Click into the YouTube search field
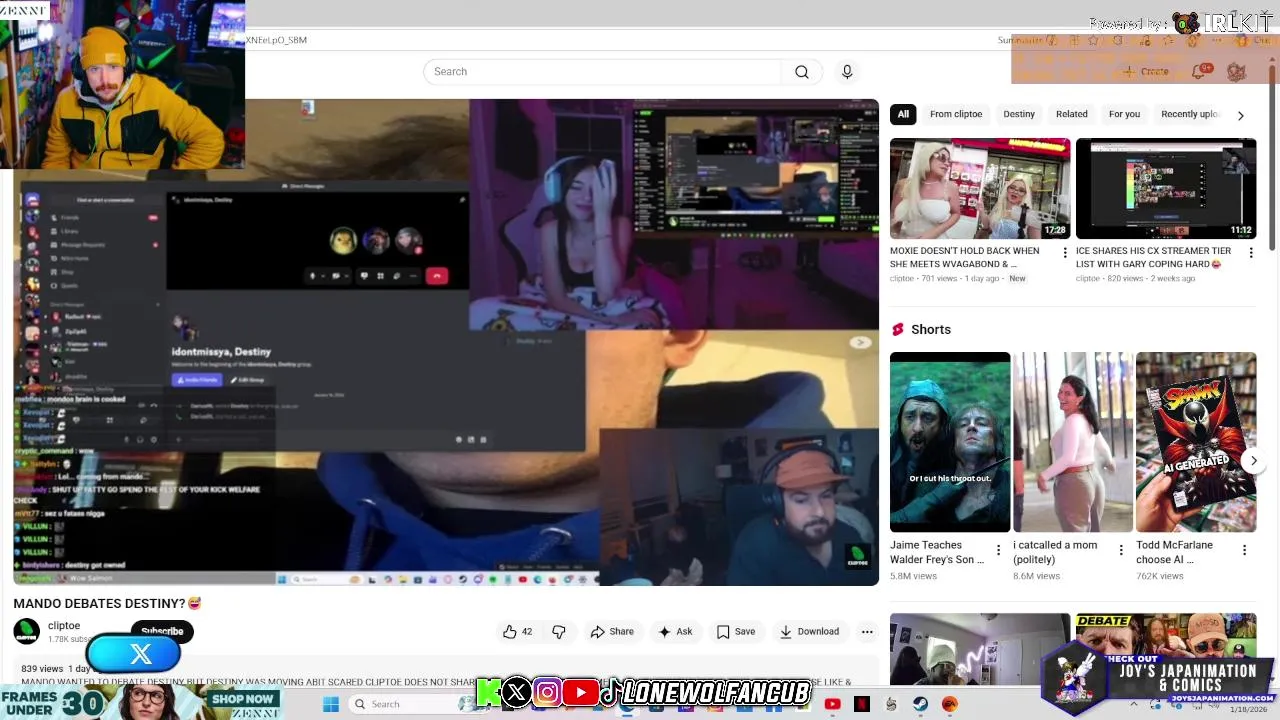 [x=602, y=72]
